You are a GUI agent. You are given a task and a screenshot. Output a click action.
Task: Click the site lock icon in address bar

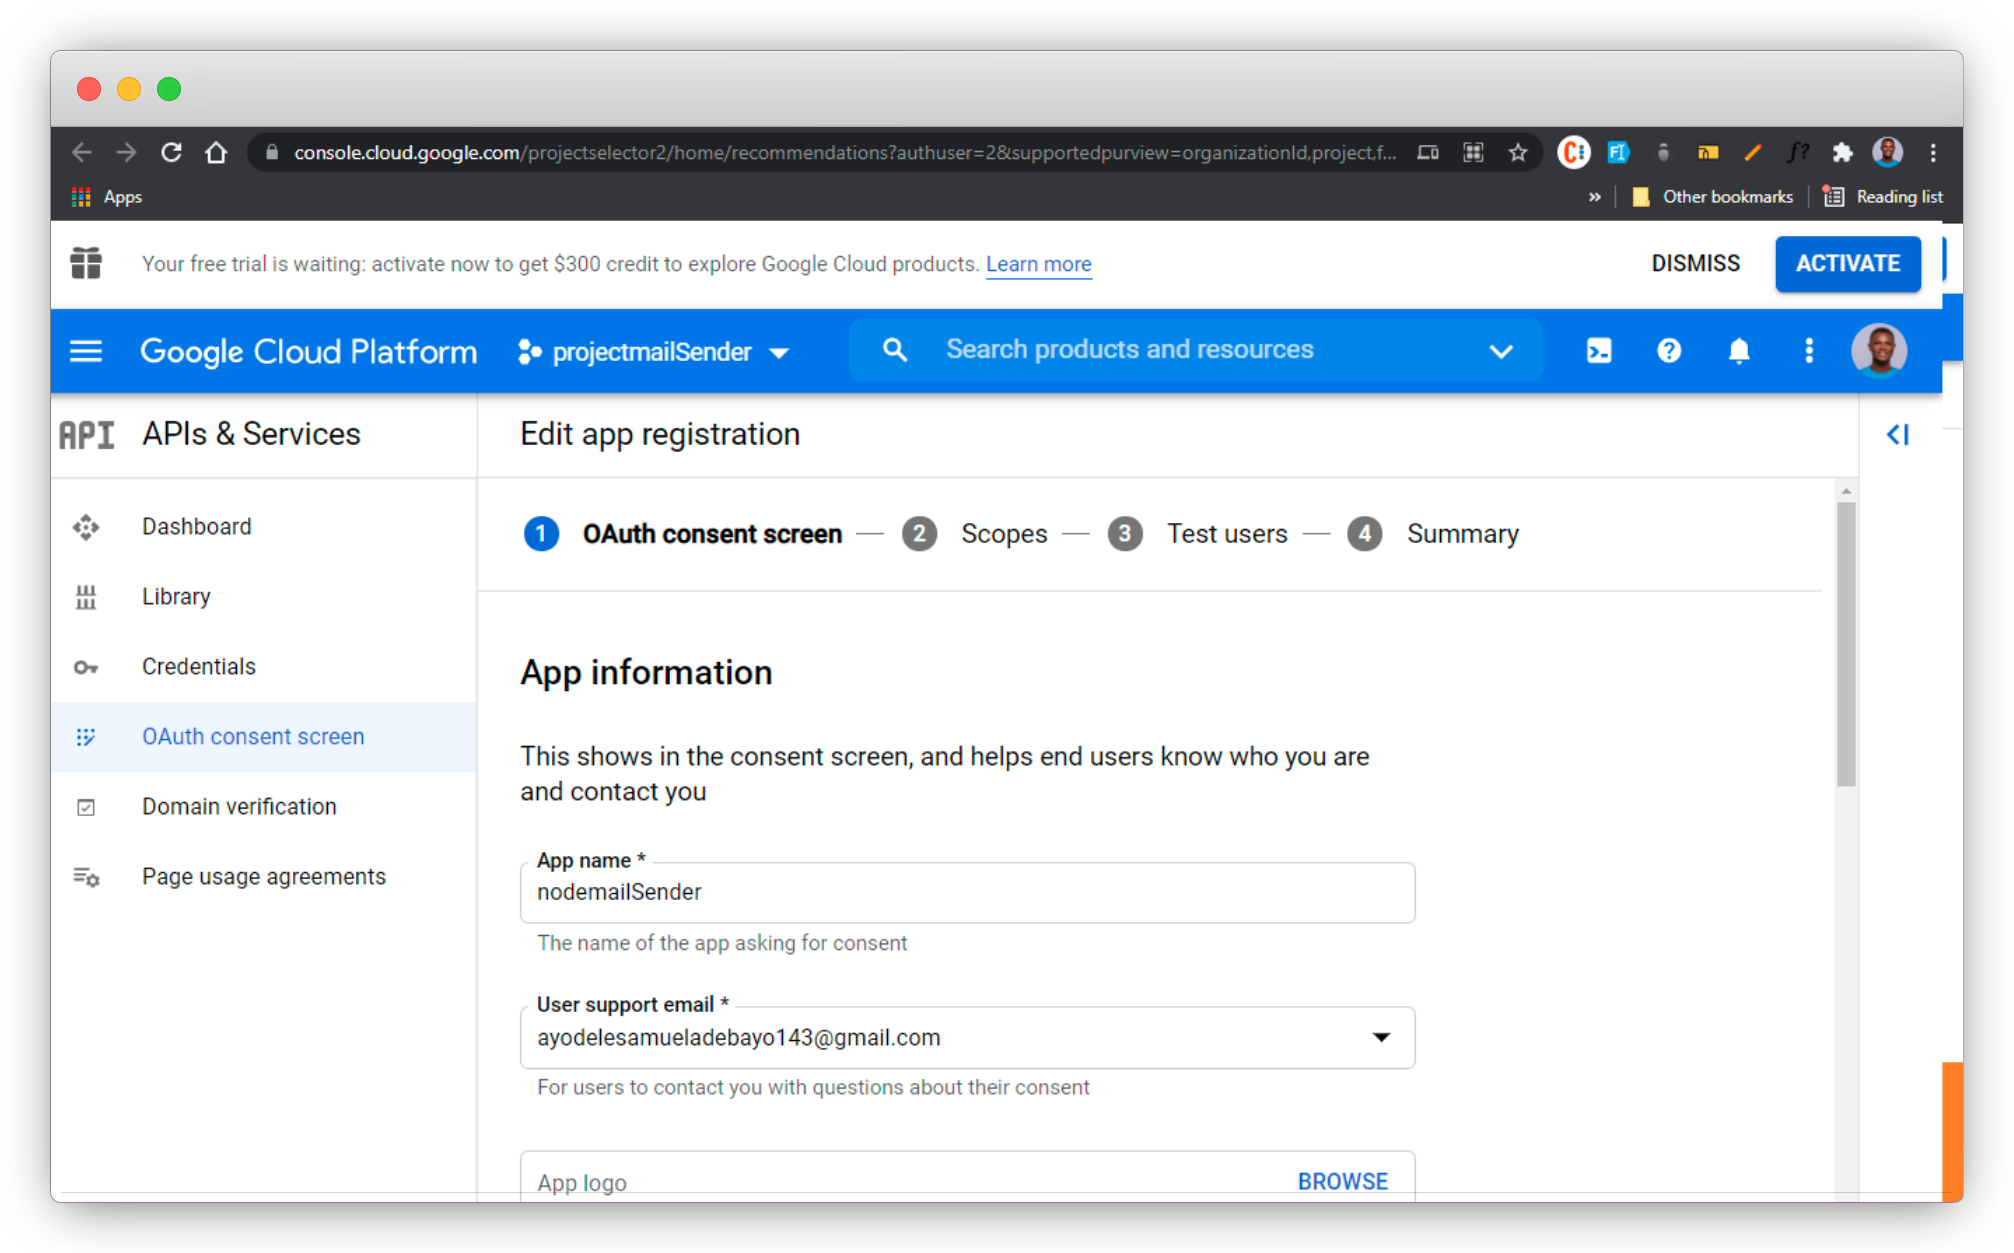(271, 152)
